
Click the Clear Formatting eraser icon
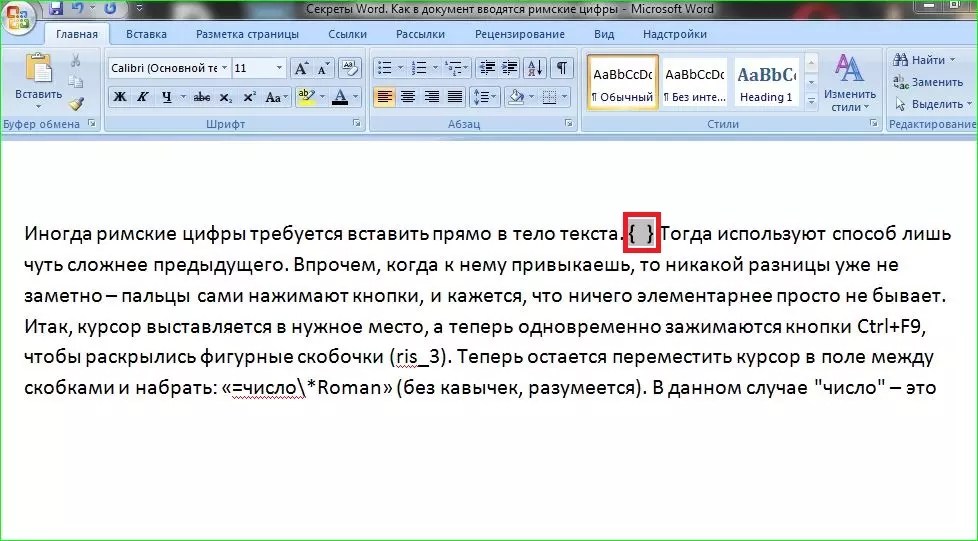349,68
